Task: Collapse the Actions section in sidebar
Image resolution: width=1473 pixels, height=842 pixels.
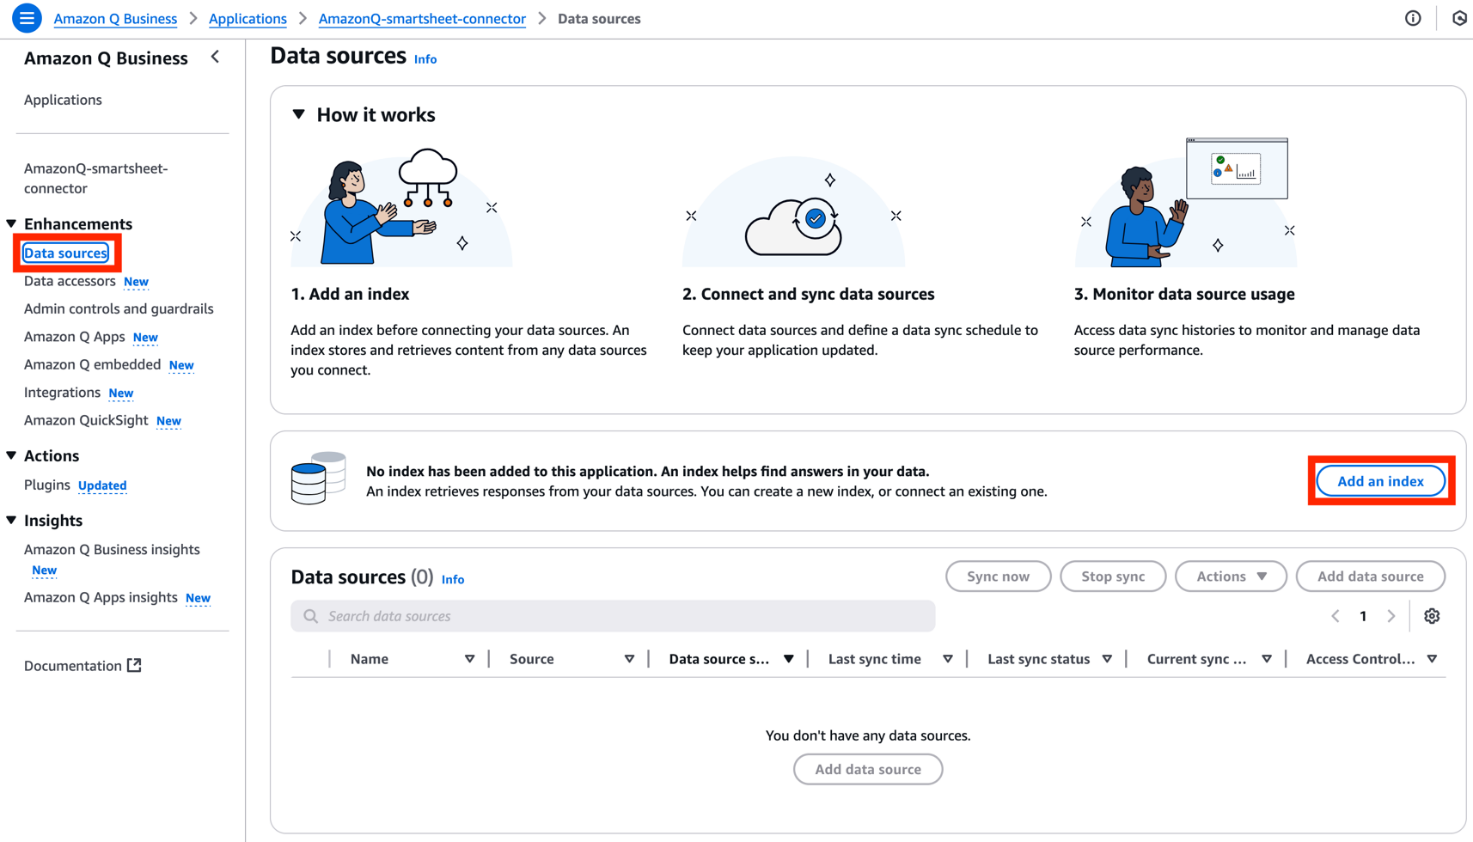Action: (x=11, y=455)
